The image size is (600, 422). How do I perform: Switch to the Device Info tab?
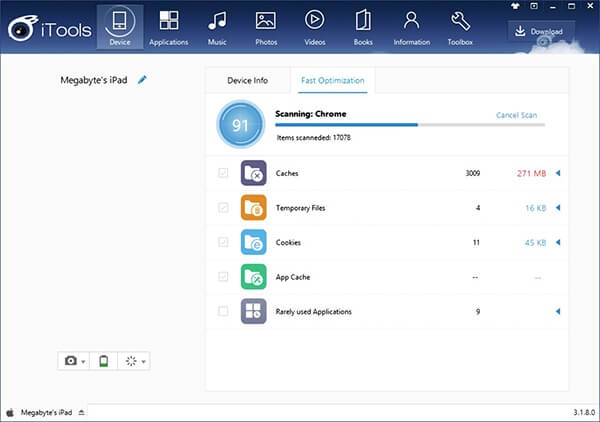tap(248, 80)
